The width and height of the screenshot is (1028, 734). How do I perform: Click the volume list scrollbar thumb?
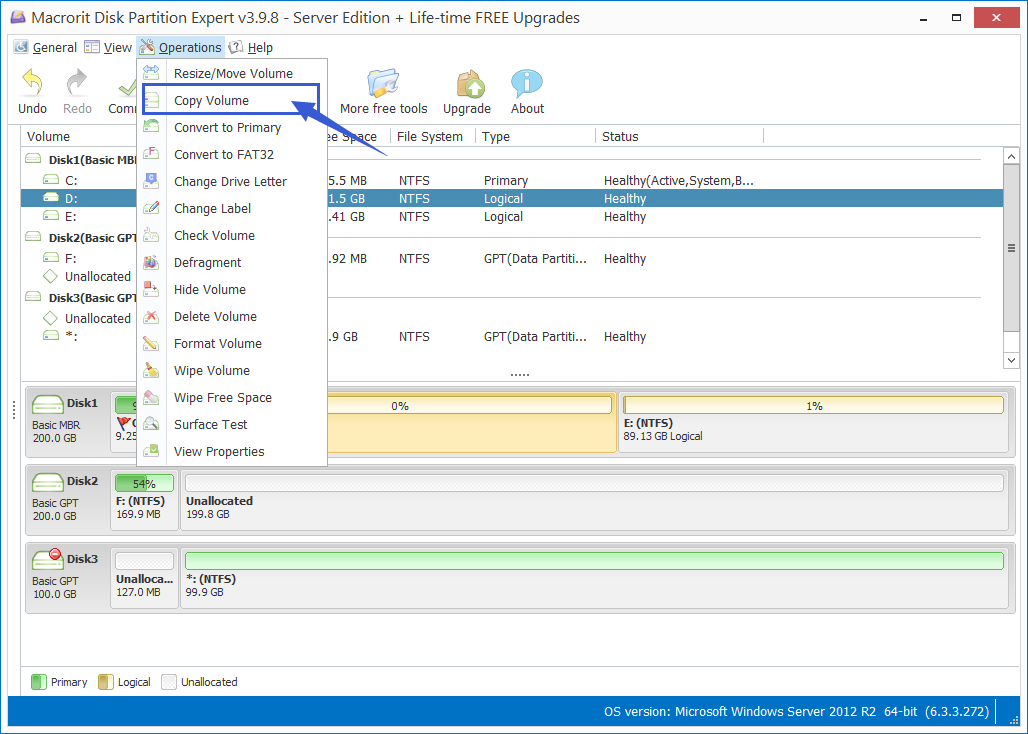1011,248
